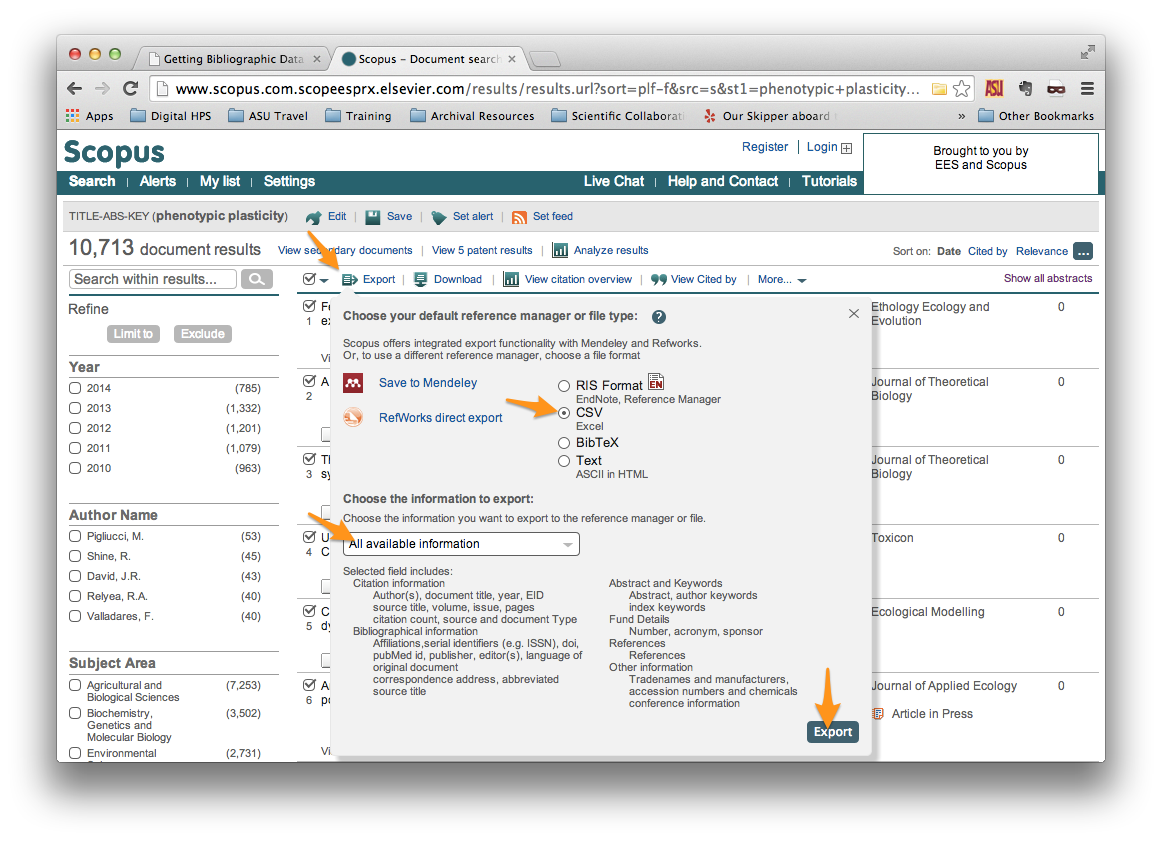
Task: Check the Shine, R. author filter
Action: 75,556
